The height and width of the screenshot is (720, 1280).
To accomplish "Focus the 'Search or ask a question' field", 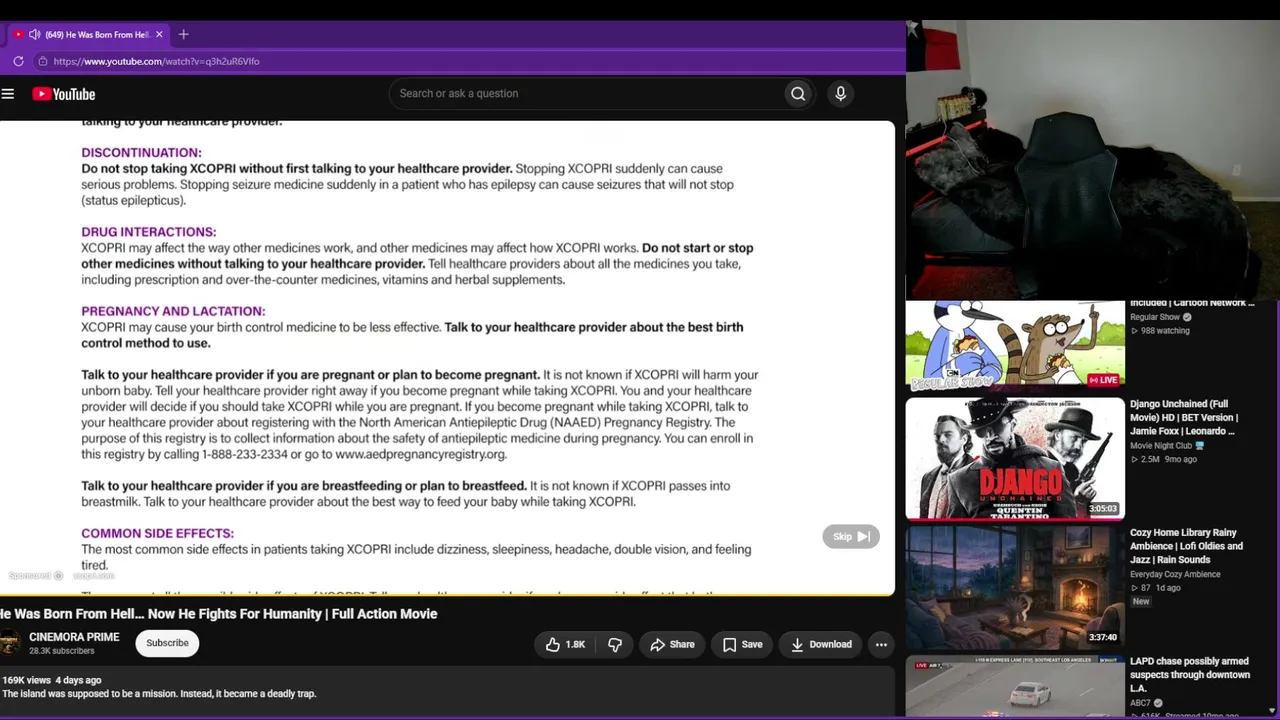I will 585,94.
